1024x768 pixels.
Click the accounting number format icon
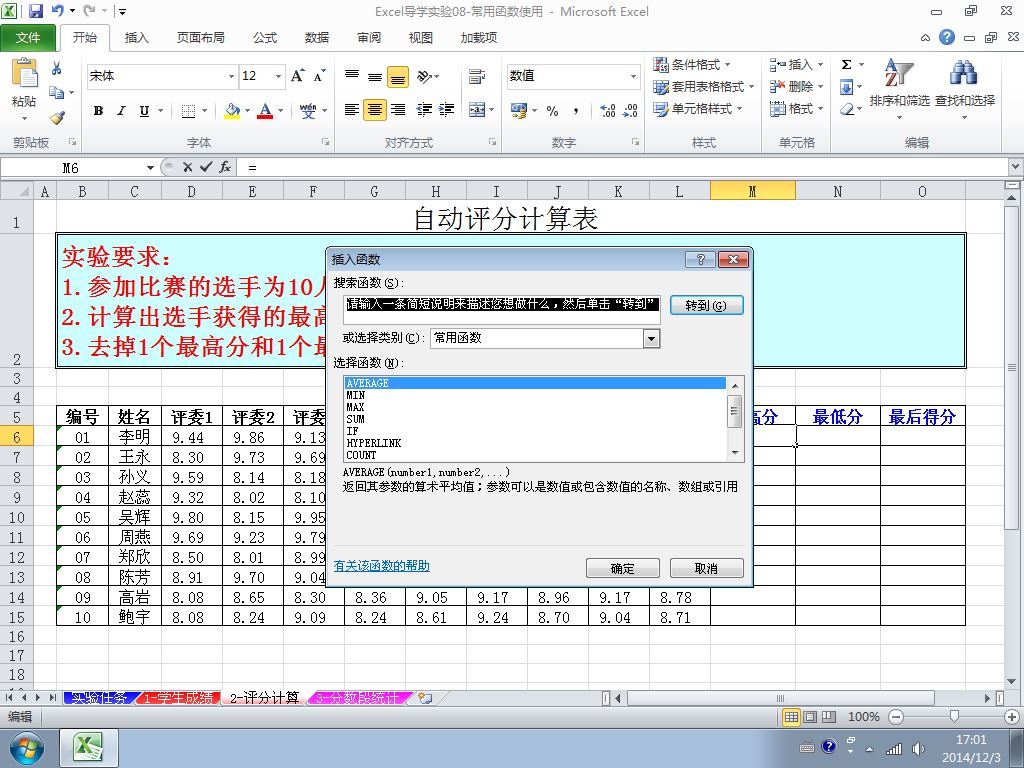(x=519, y=110)
